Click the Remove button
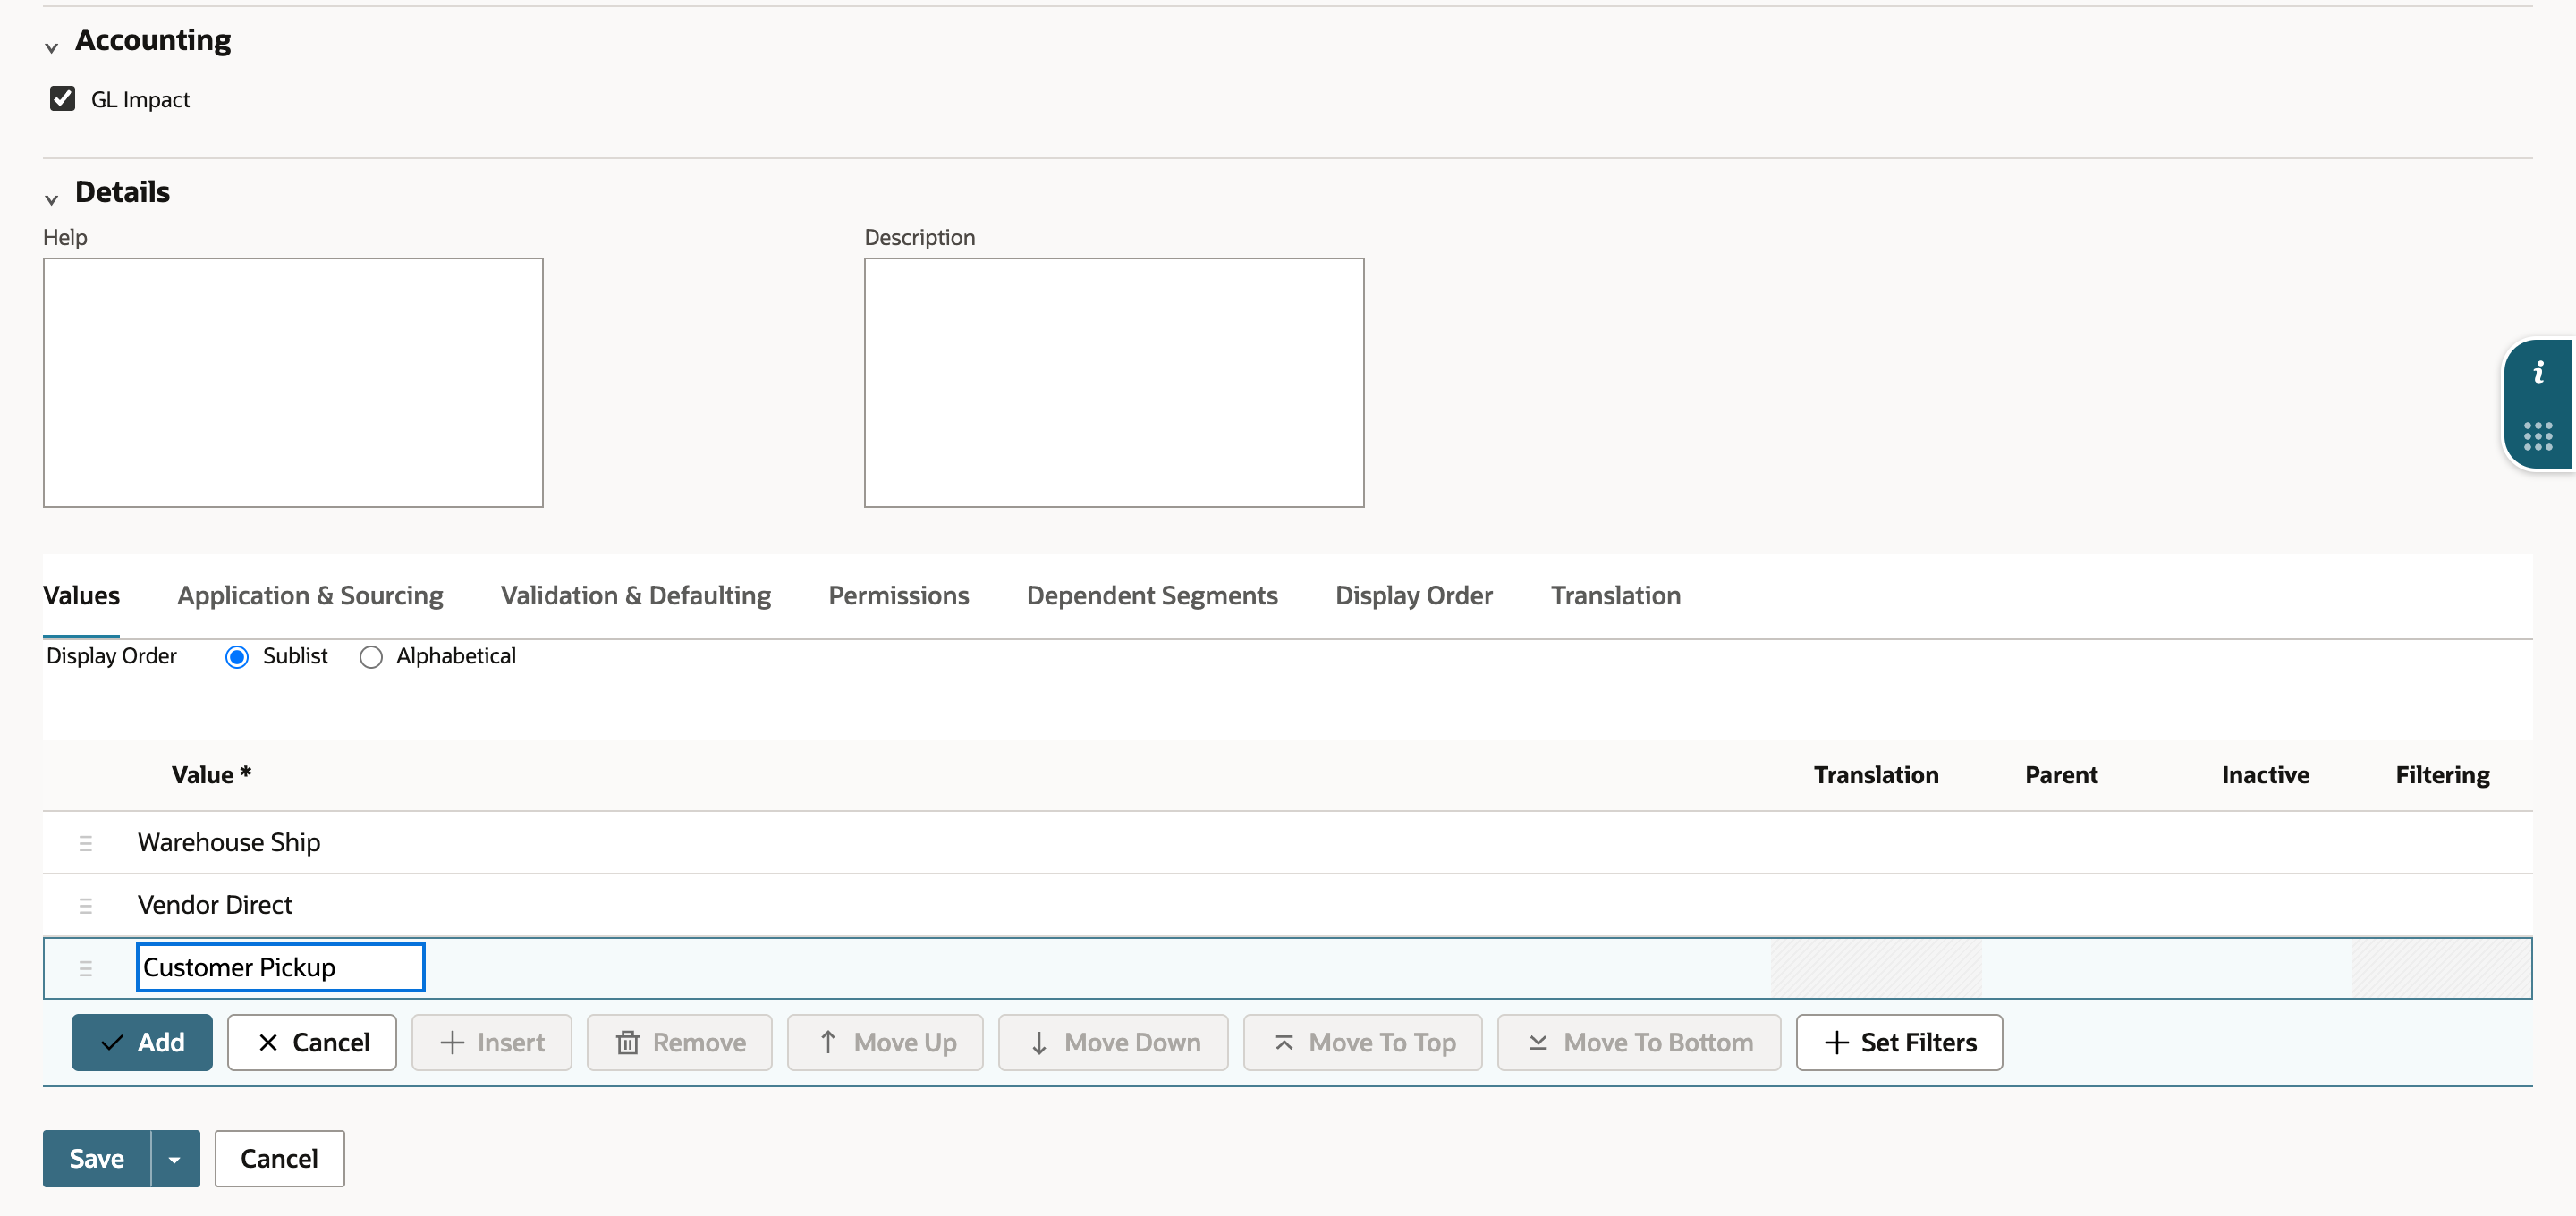Viewport: 2576px width, 1216px height. [680, 1043]
